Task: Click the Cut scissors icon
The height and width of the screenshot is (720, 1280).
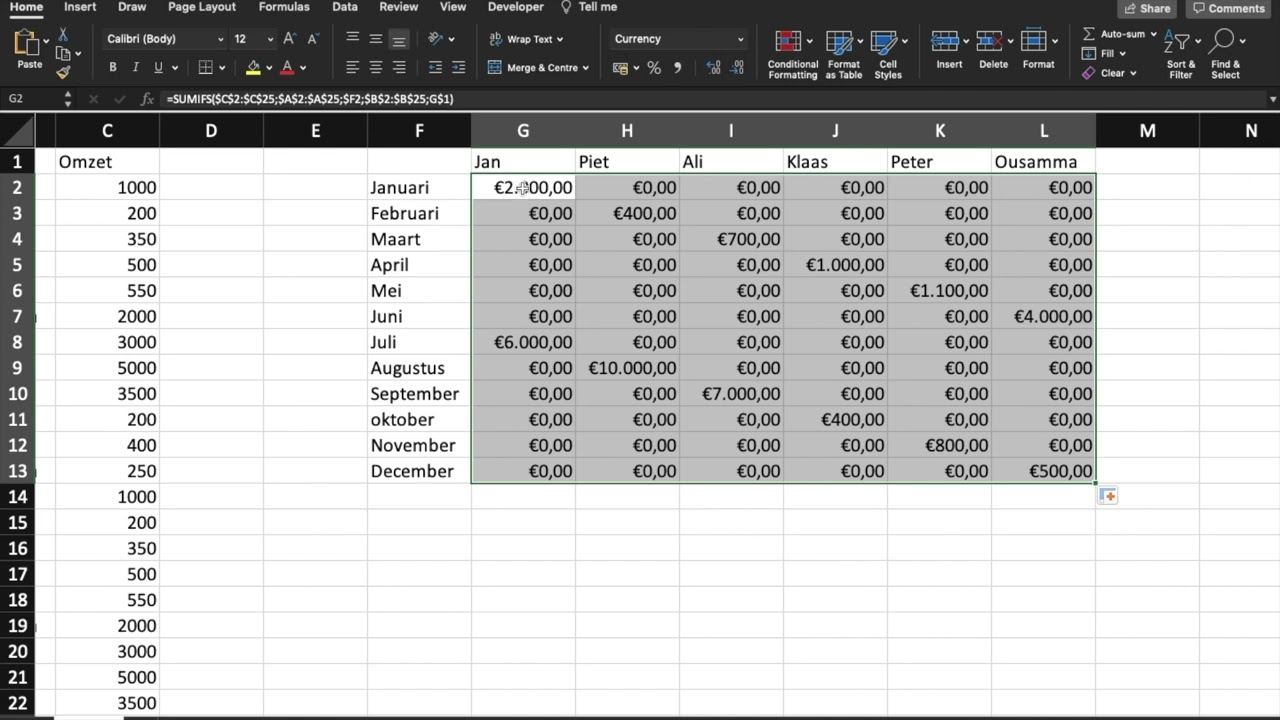Action: (63, 35)
